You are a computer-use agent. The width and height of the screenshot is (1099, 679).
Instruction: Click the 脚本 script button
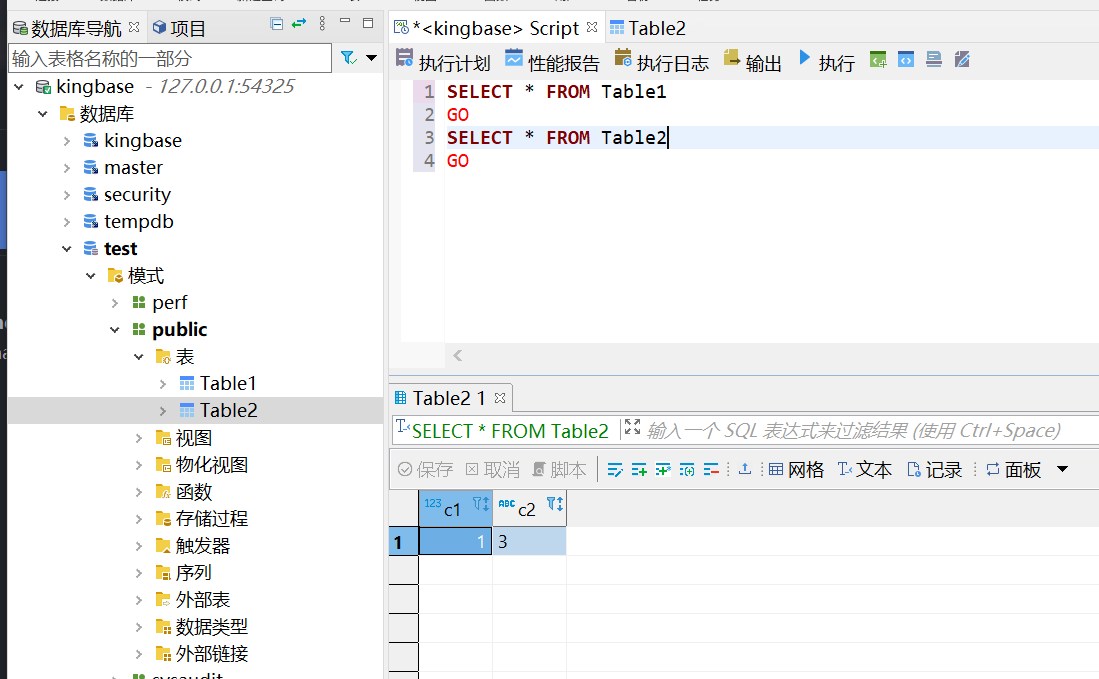coord(559,469)
